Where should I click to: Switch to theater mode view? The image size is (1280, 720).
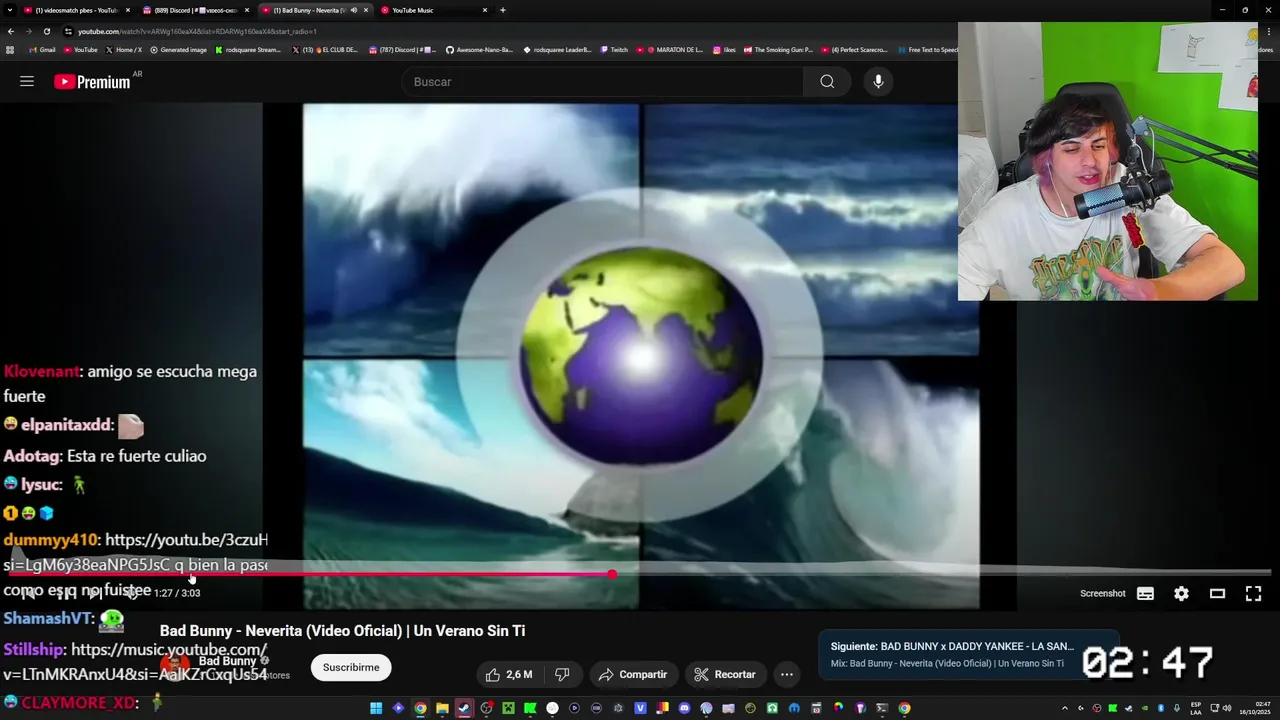coord(1217,593)
